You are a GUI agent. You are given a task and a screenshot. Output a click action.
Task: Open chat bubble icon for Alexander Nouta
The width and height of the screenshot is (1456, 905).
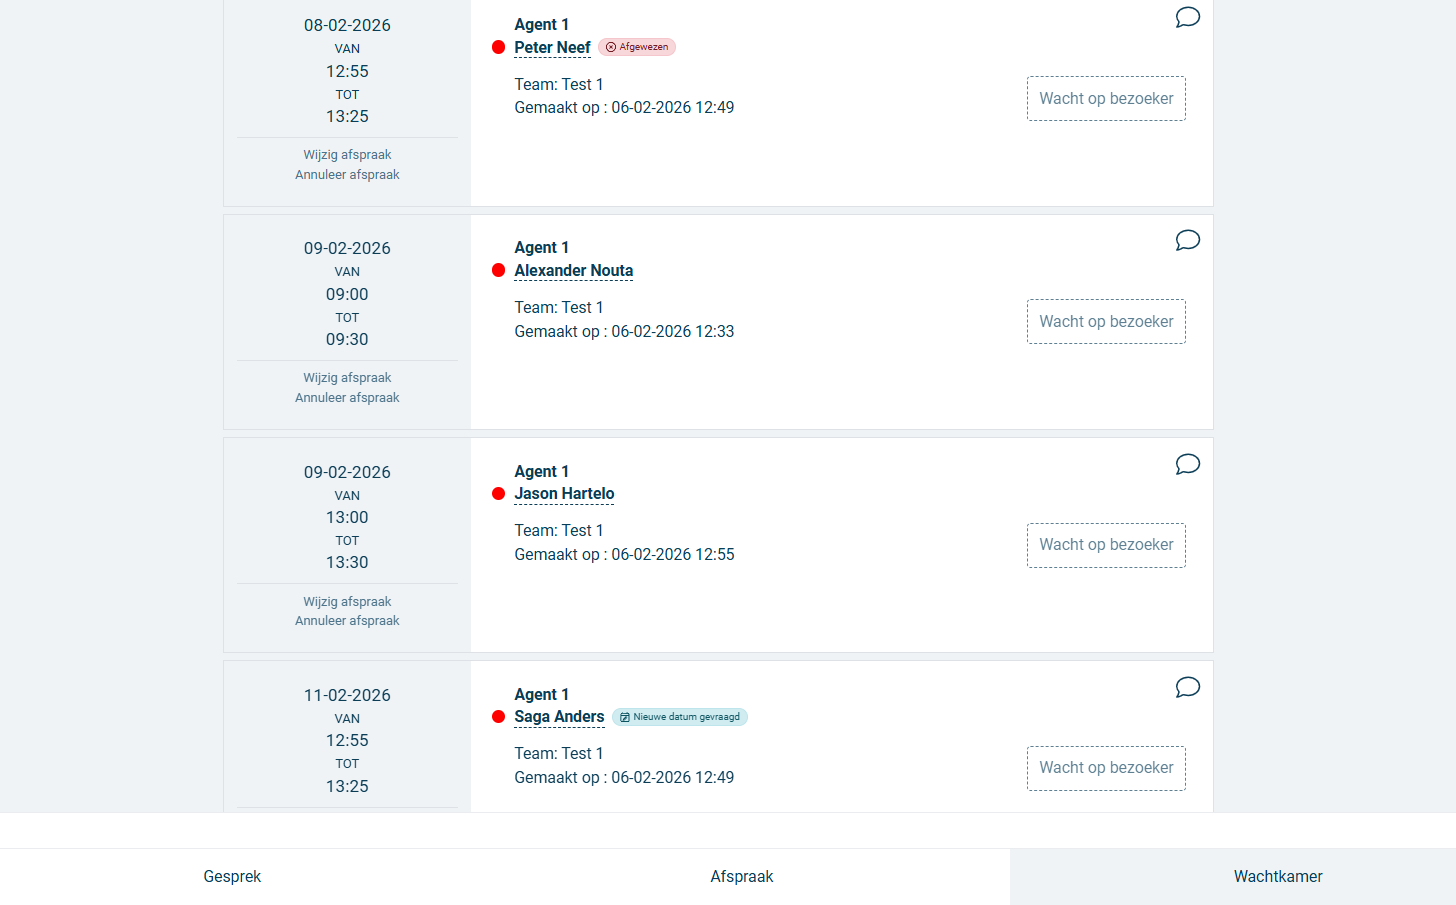[1187, 240]
